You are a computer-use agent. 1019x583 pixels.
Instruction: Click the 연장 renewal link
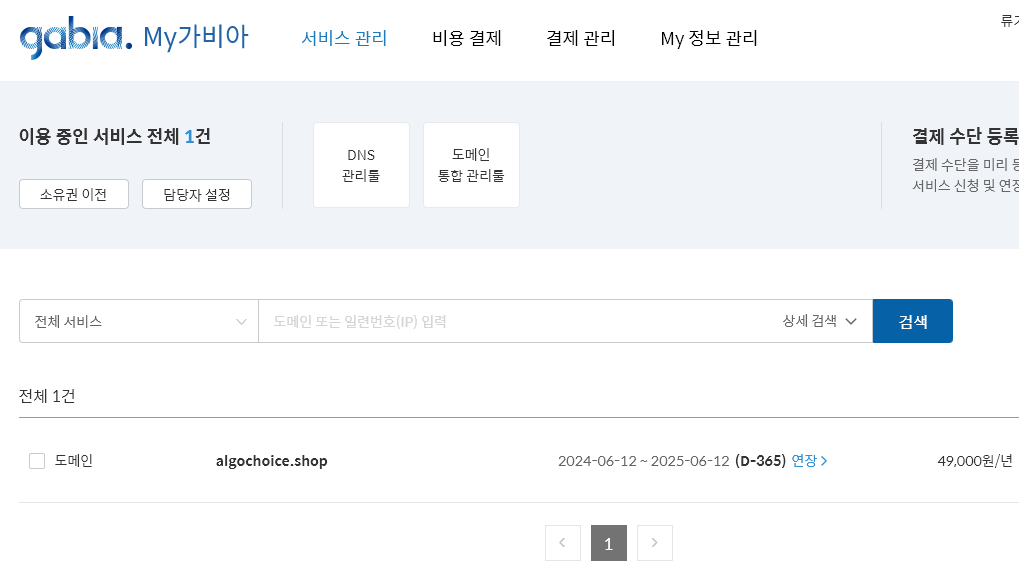pos(809,461)
